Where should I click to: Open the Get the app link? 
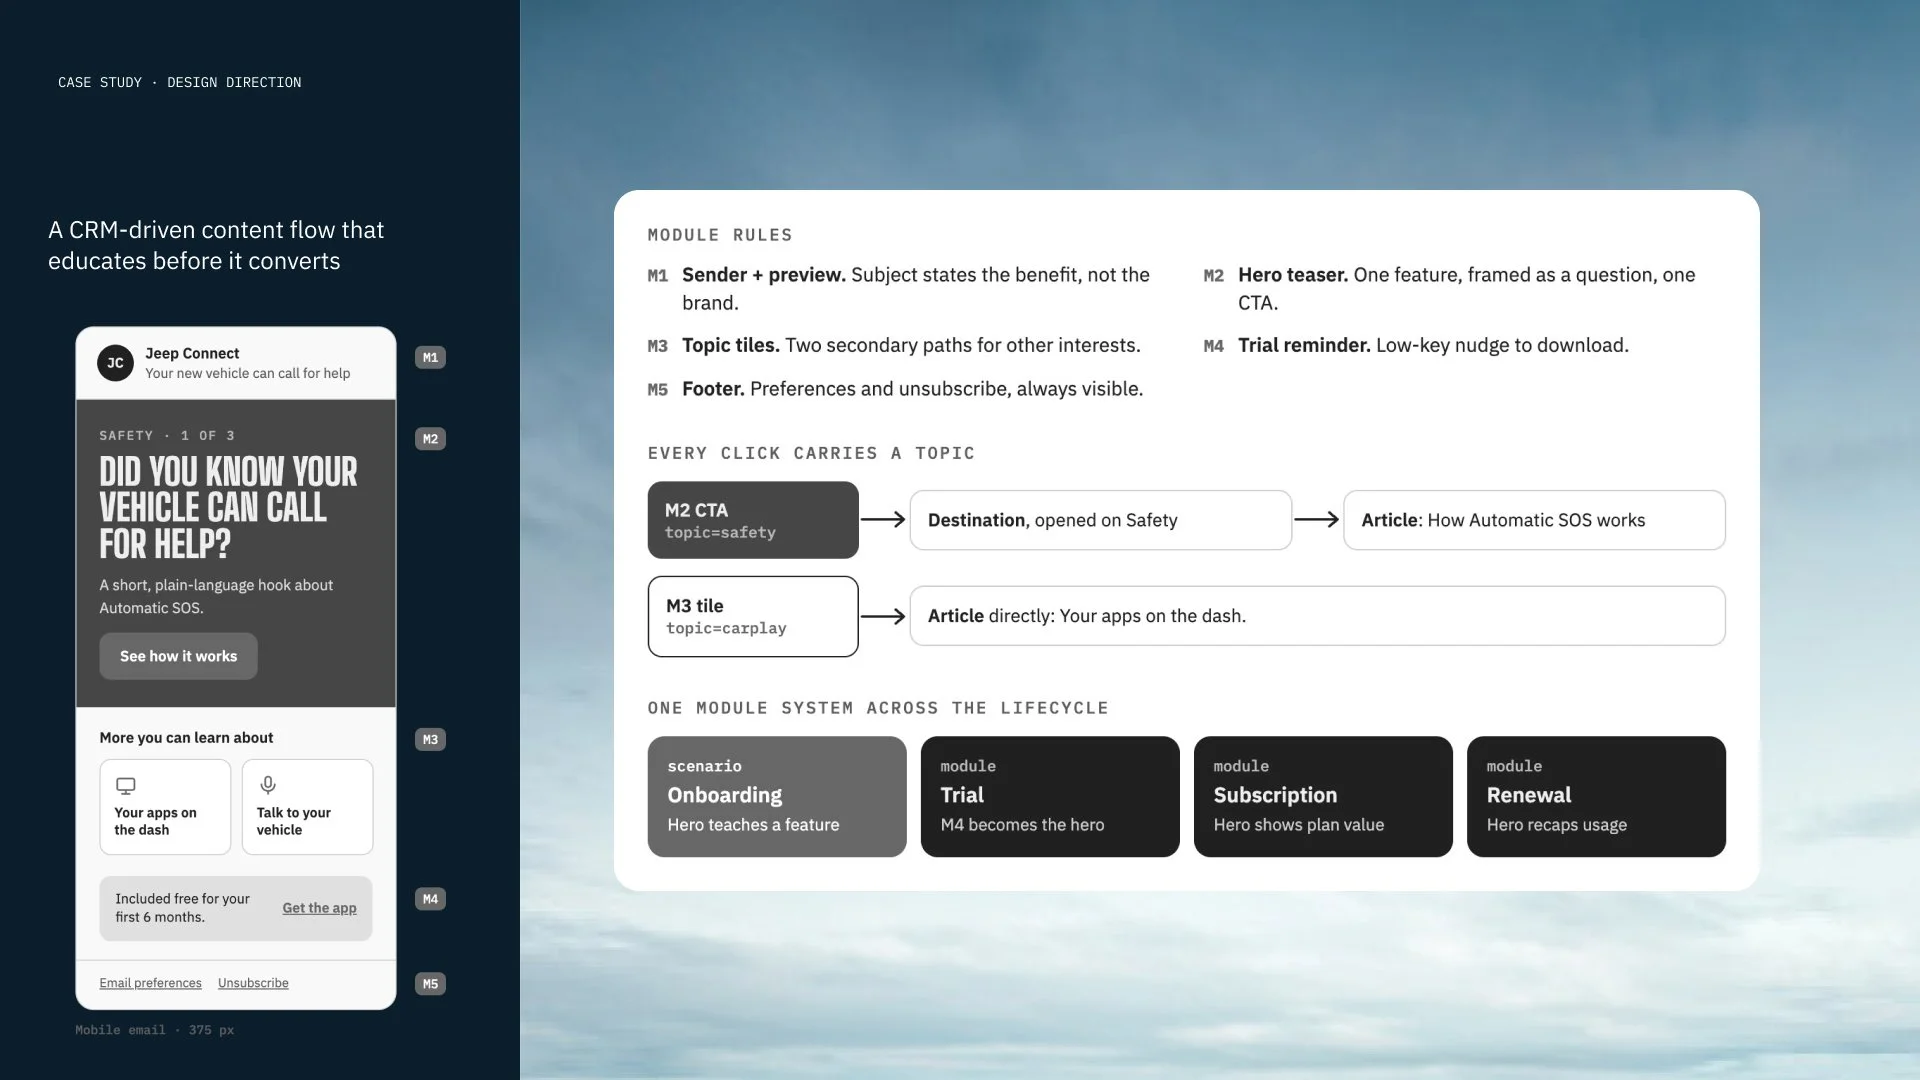pos(319,908)
